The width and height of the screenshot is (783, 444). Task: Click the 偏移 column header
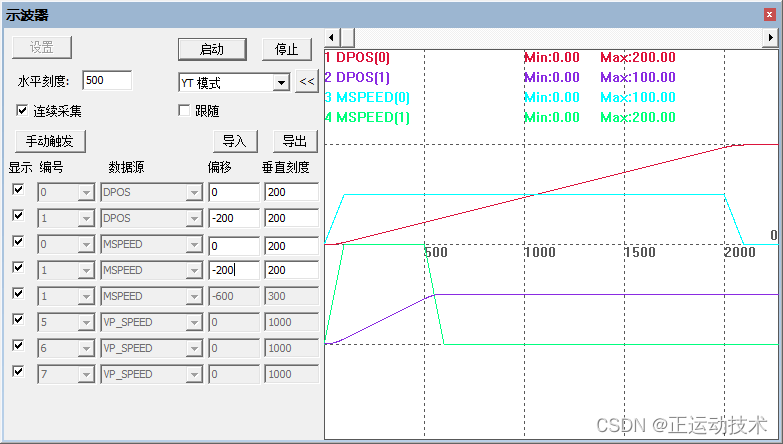(220, 167)
